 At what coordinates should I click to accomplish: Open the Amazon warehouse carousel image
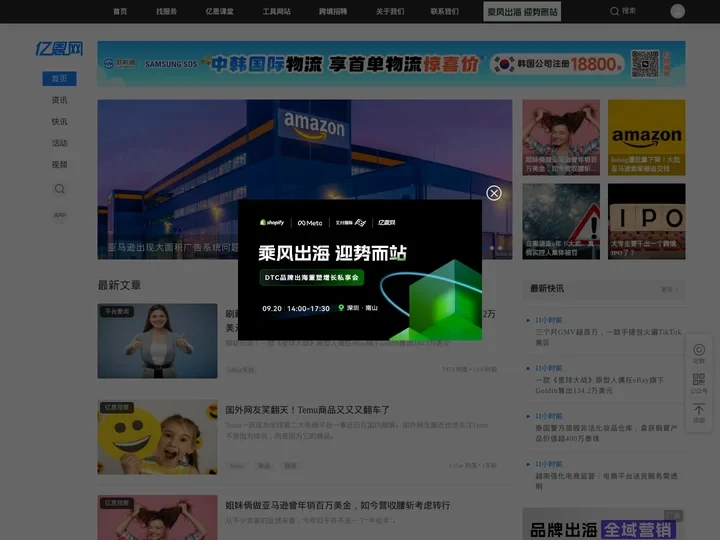[x=305, y=180]
